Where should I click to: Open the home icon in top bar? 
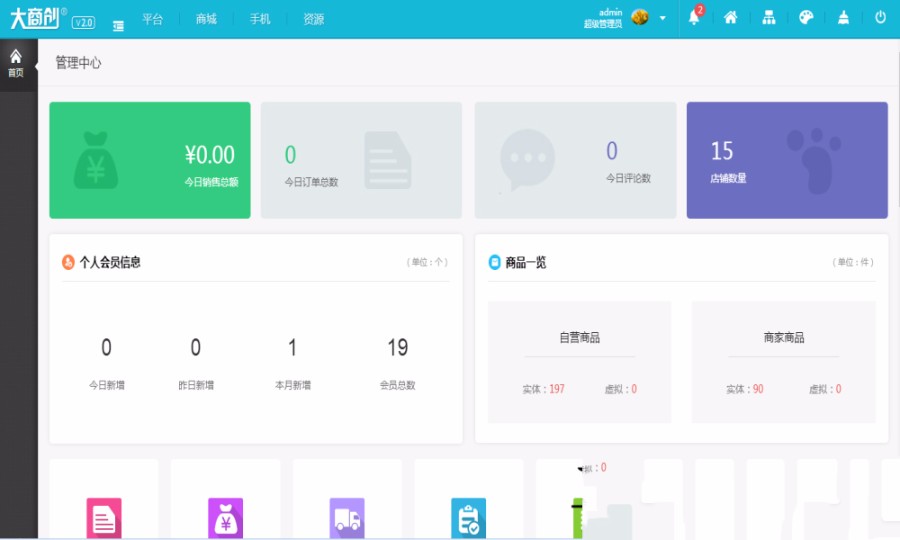[x=731, y=18]
